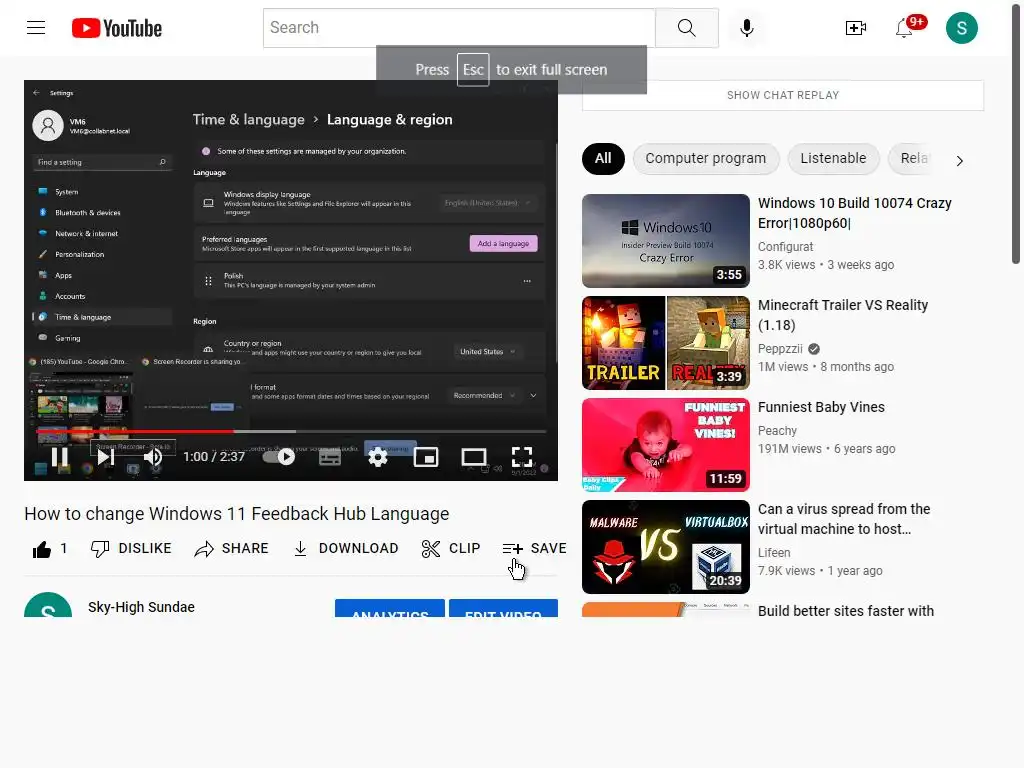Show chat replay
Viewport: 1024px width, 768px height.
point(783,95)
